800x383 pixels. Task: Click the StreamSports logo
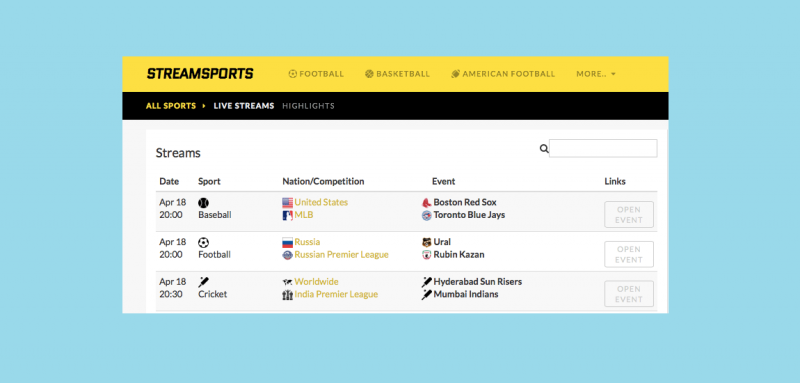point(200,74)
